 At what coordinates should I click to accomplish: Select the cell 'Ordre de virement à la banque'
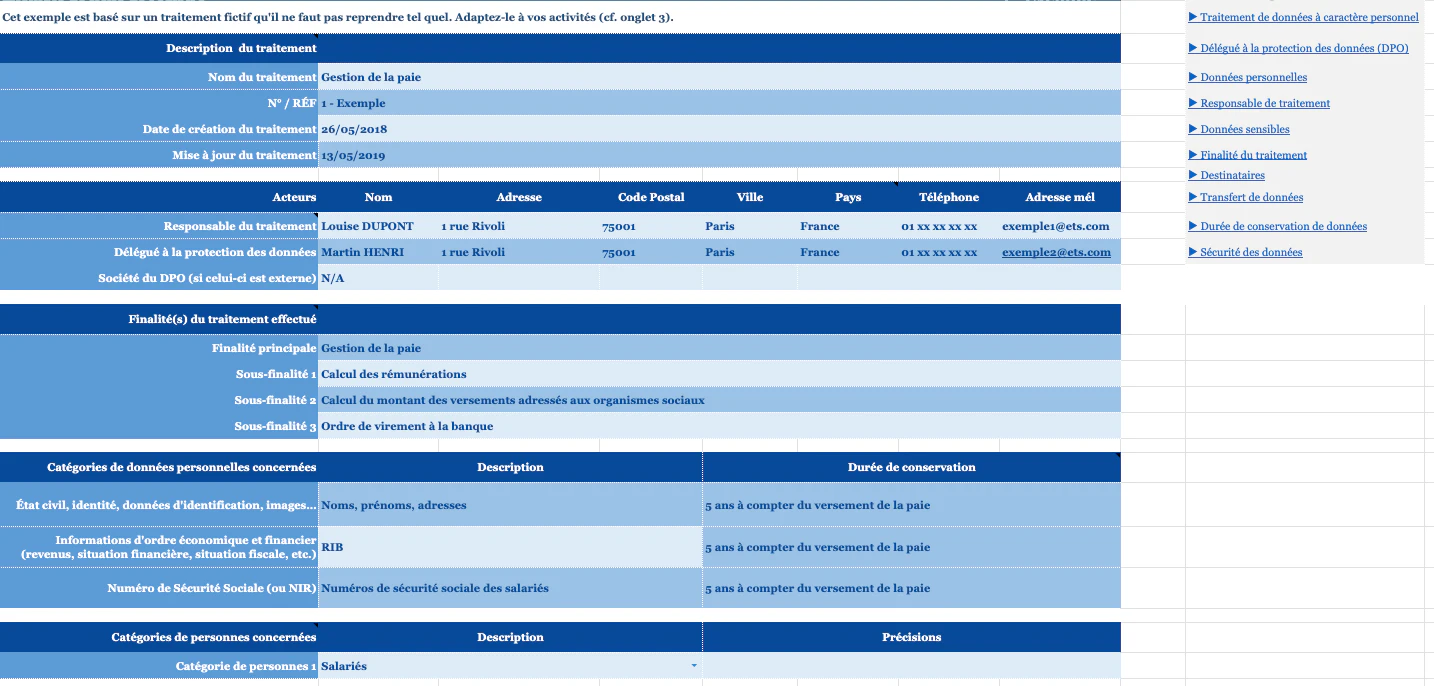click(x=719, y=426)
